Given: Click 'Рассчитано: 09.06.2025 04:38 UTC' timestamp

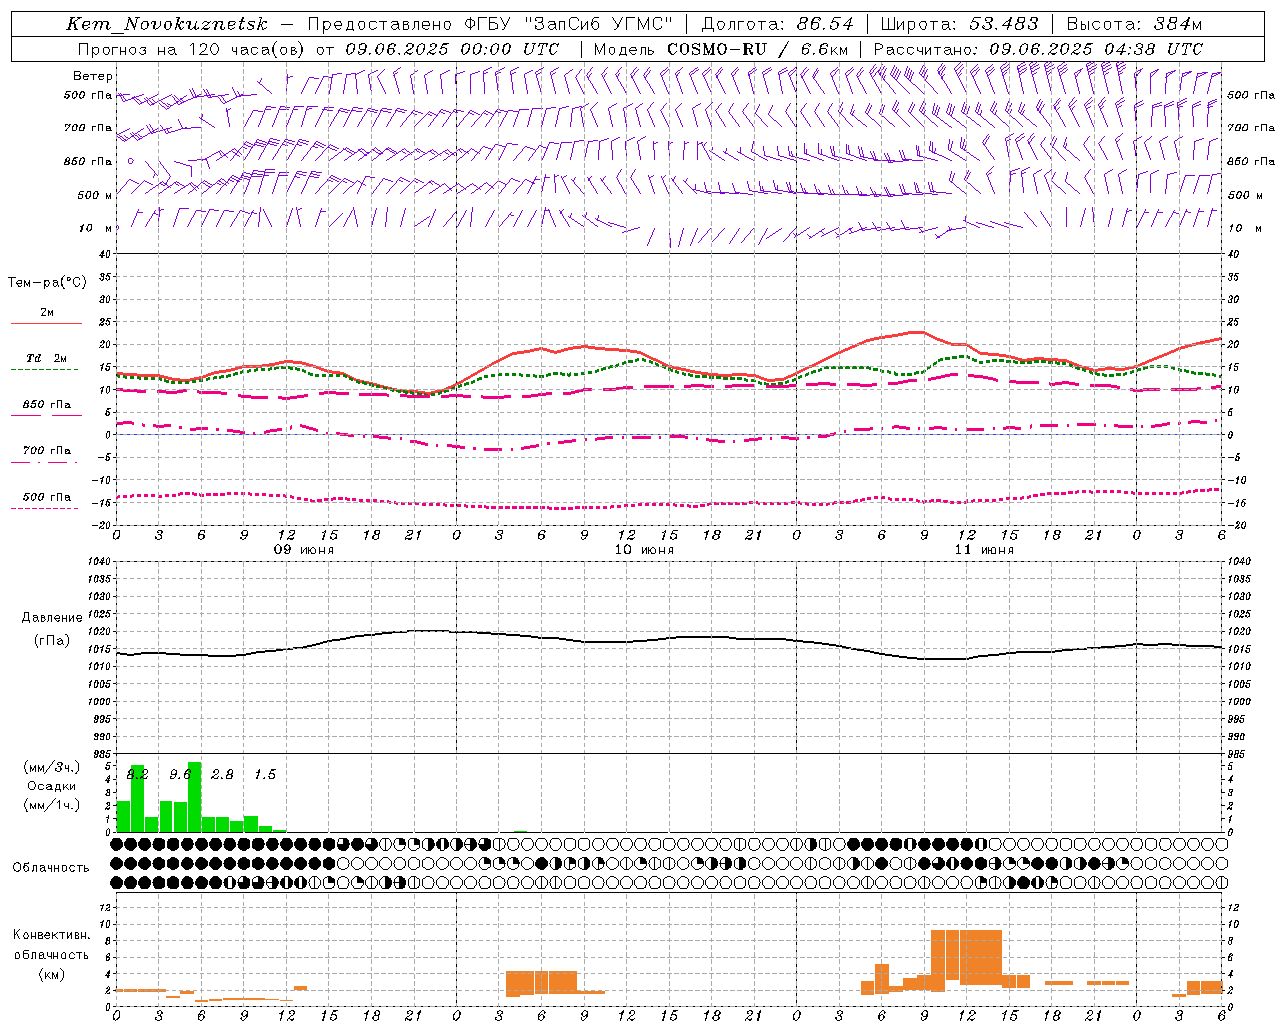Looking at the screenshot, I should pos(1038,48).
